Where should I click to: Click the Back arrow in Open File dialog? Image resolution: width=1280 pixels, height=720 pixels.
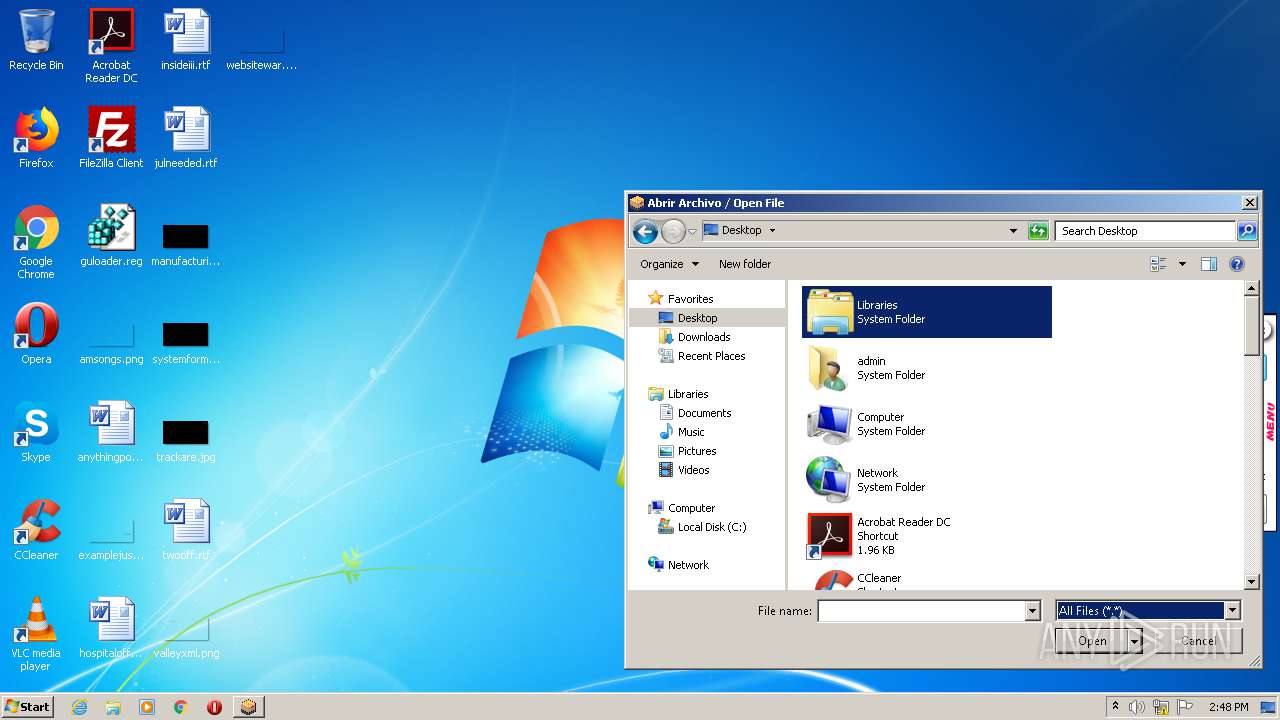click(645, 231)
